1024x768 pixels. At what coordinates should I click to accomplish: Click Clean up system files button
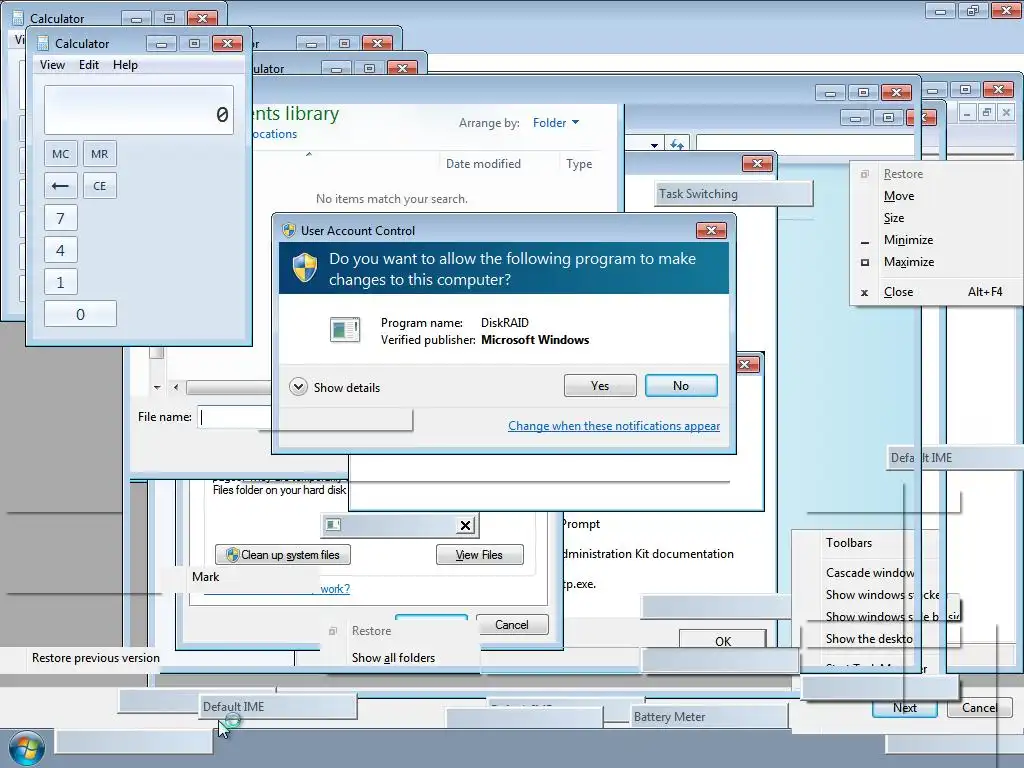coord(283,554)
